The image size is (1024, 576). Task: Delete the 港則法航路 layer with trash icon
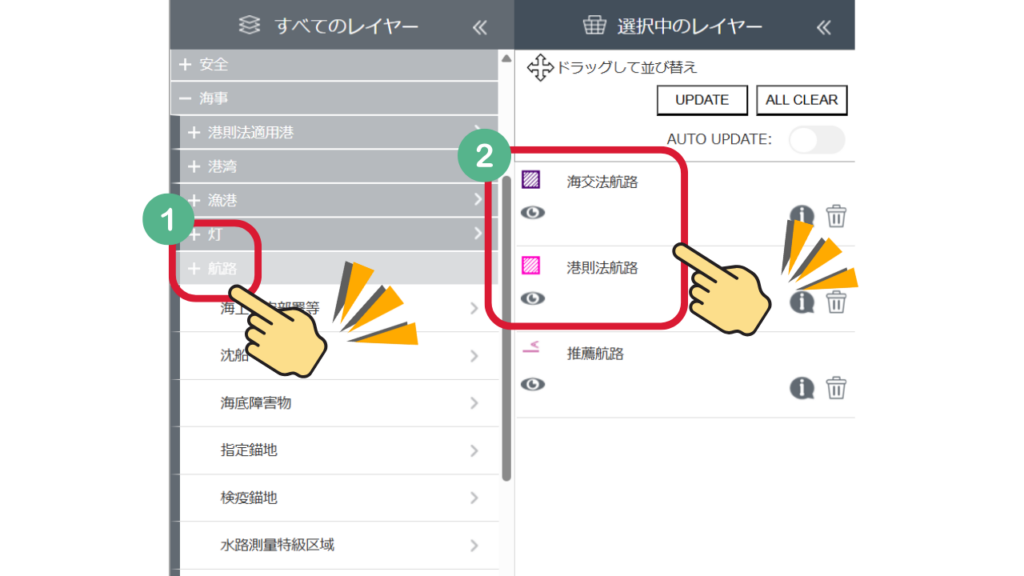pos(836,301)
